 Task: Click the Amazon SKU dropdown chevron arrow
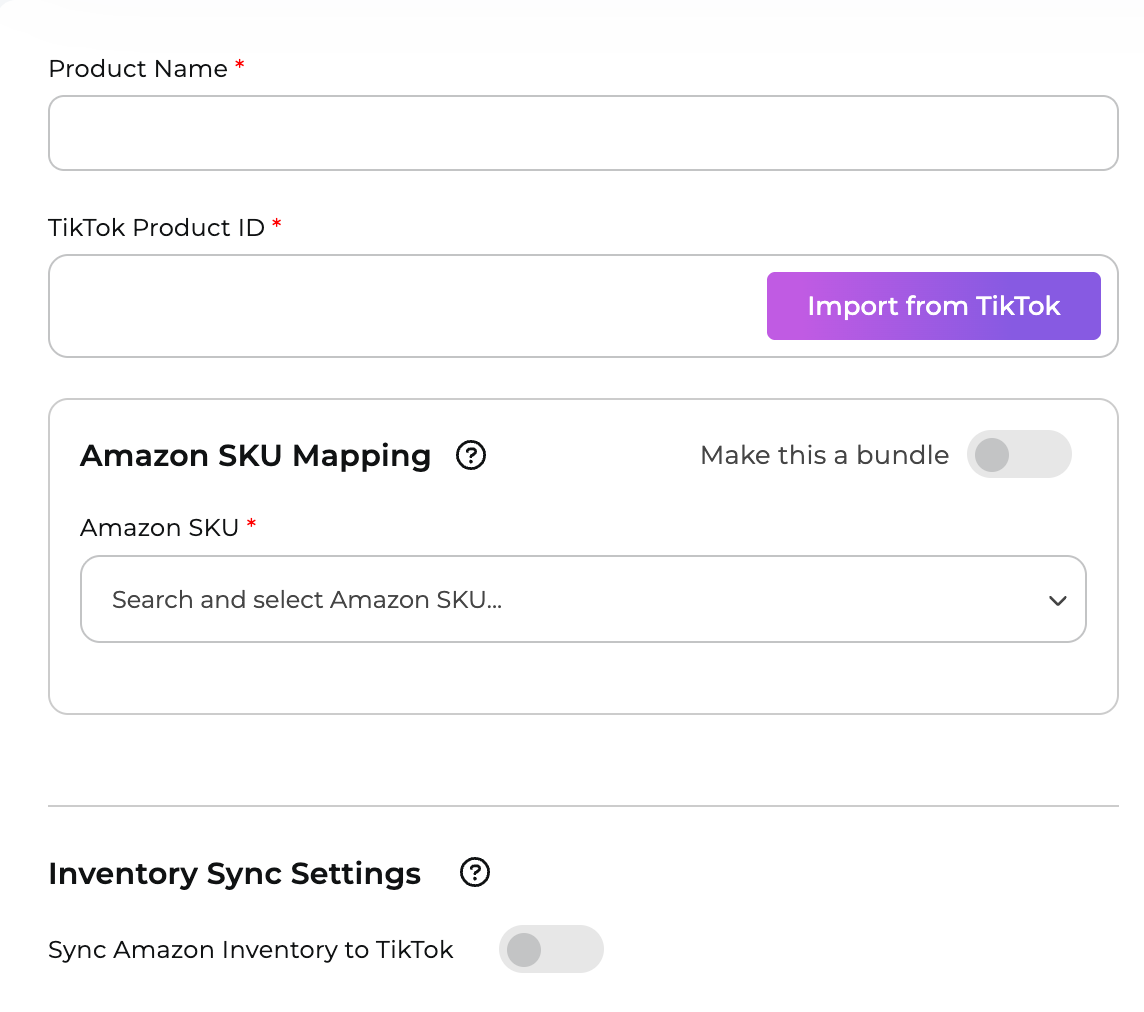[1057, 600]
